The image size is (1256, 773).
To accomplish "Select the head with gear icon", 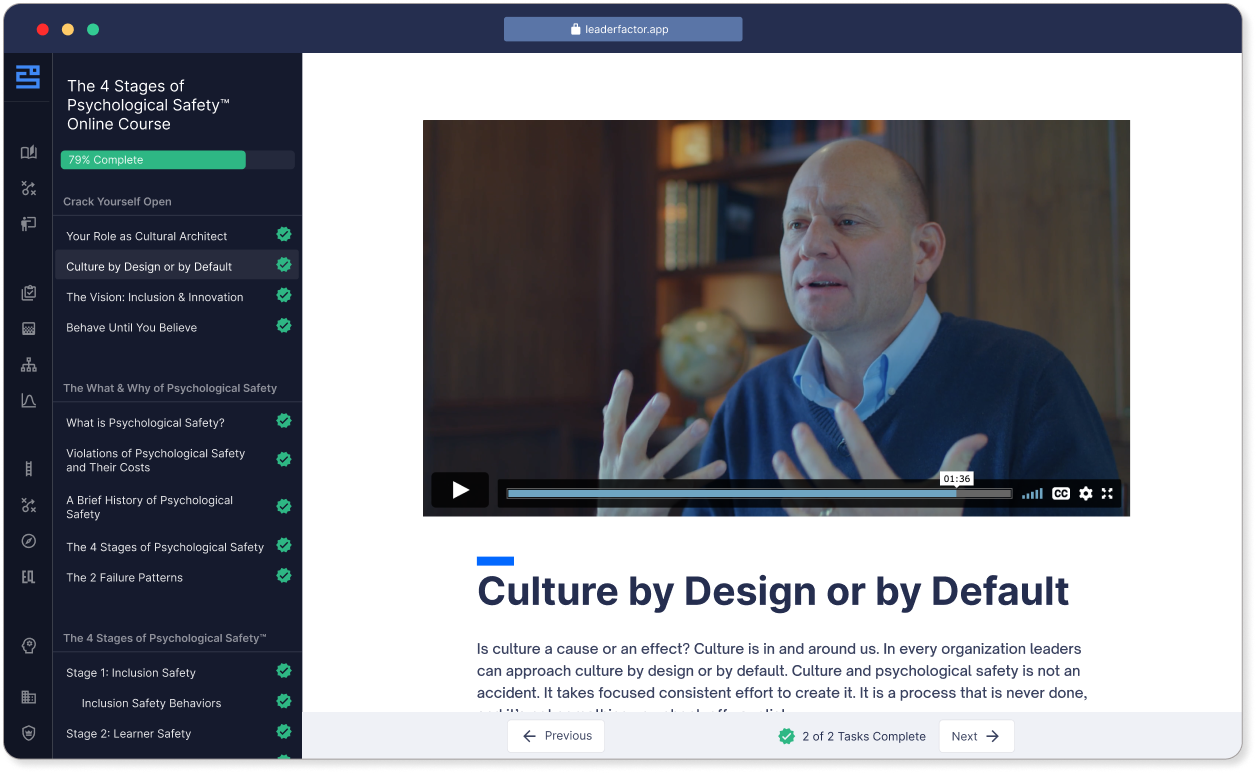I will pyautogui.click(x=29, y=645).
